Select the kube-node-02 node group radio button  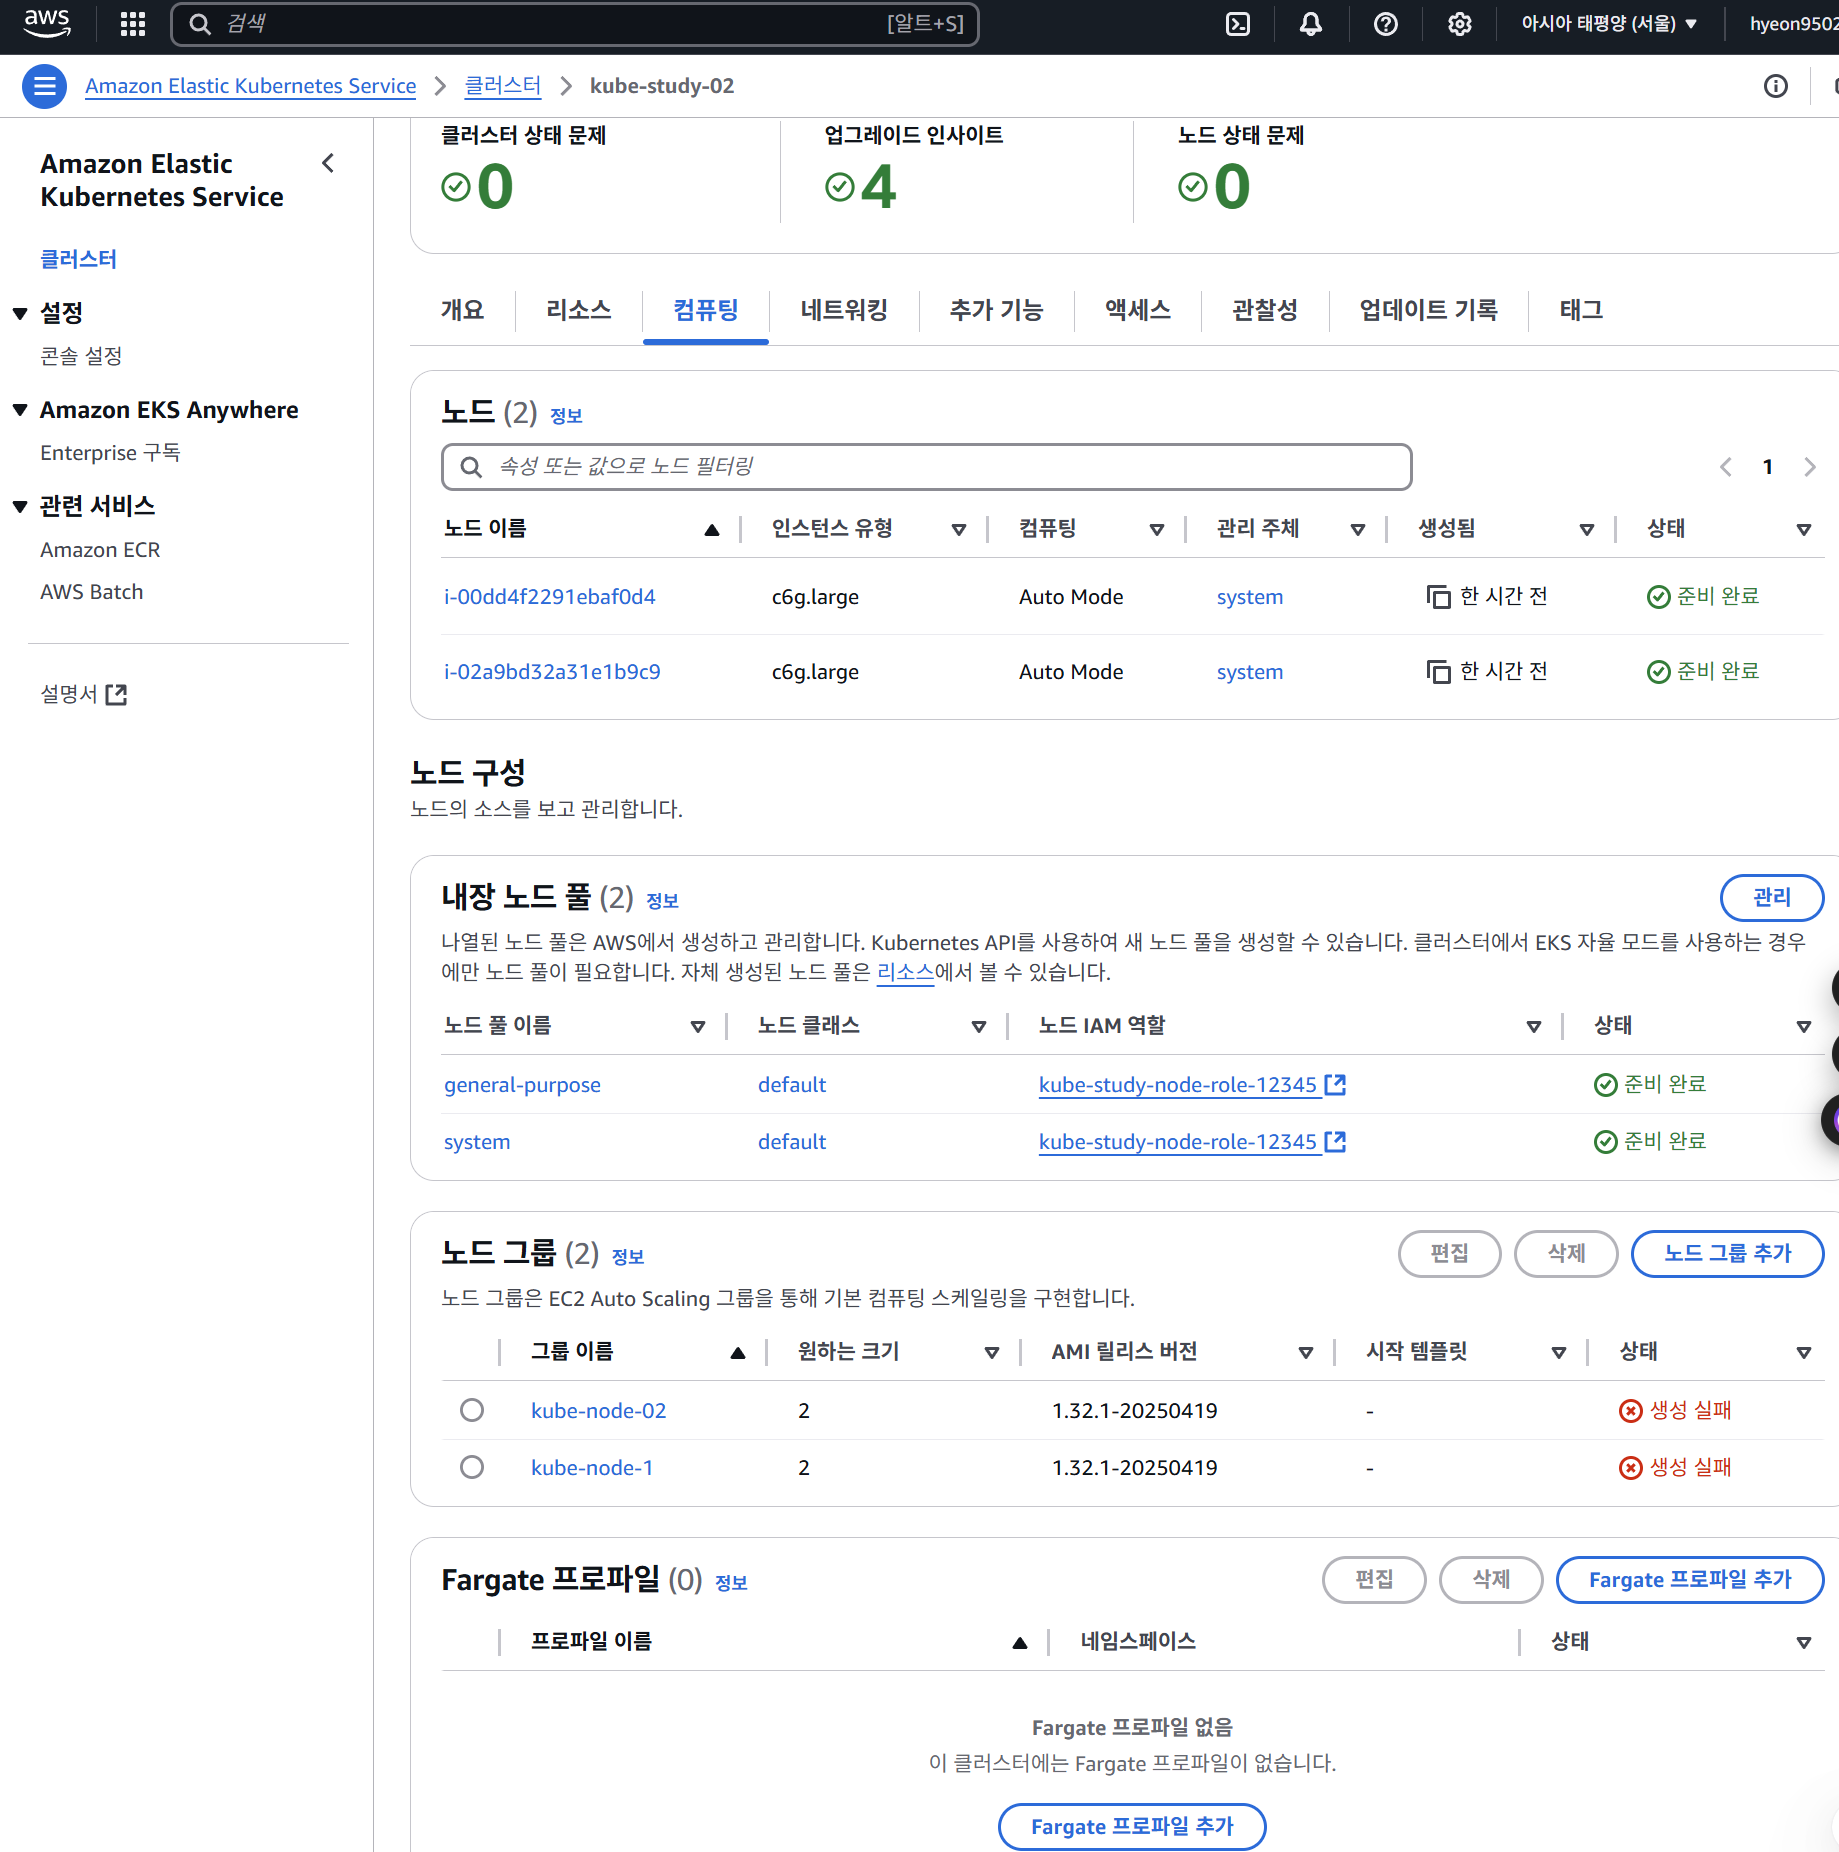[x=472, y=1410]
